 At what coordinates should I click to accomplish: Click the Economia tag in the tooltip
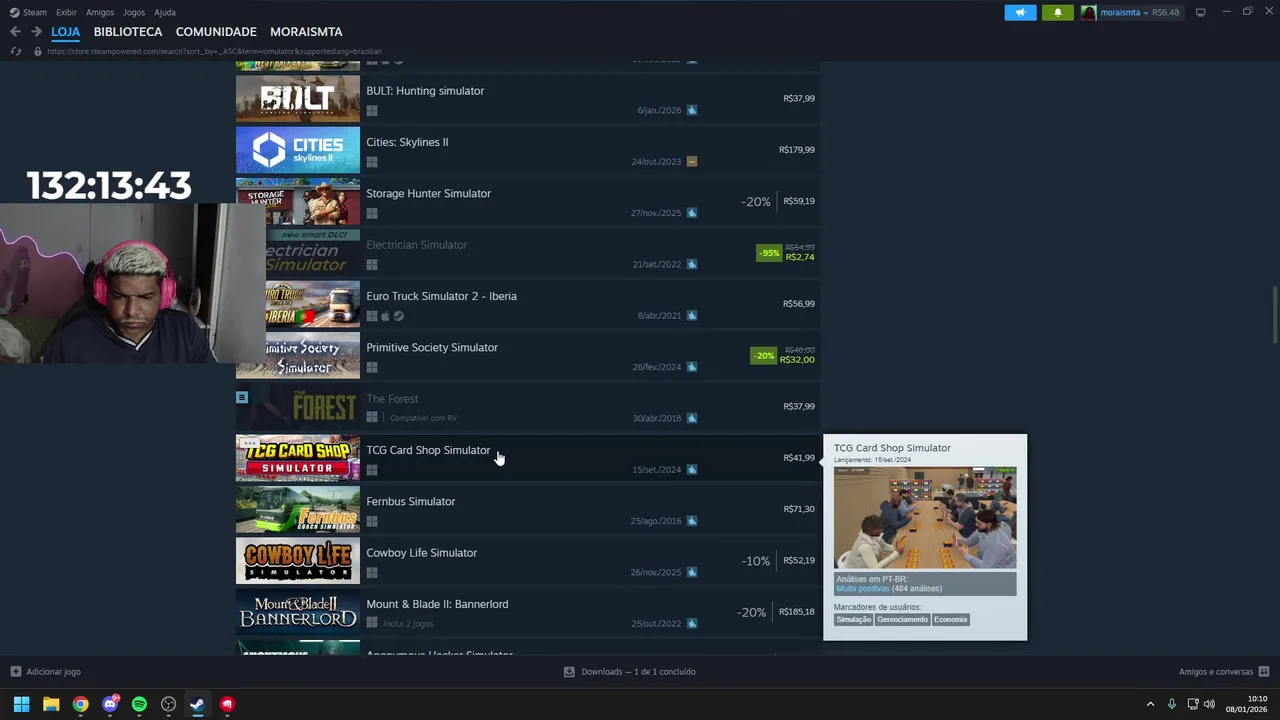(x=951, y=619)
